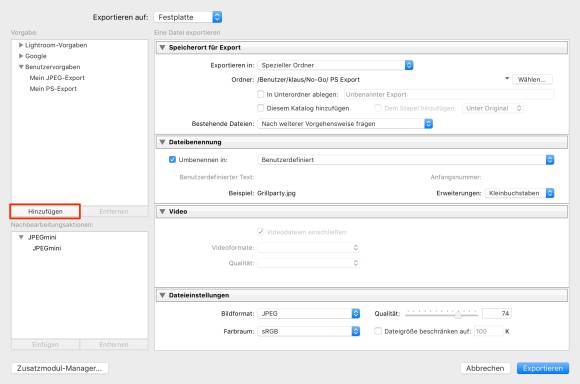580x384 pixels.
Task: Click the folder history arrow beside Wählen
Action: 507,78
